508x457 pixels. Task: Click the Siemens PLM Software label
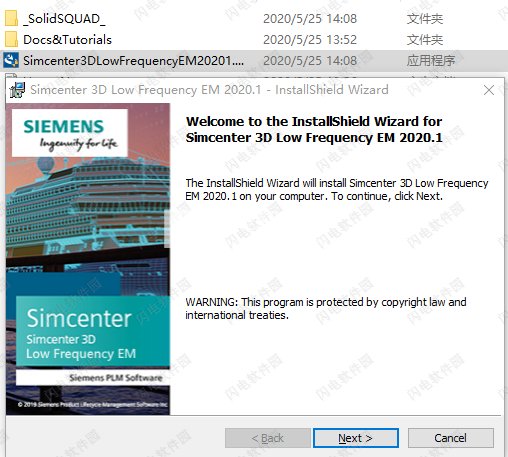pyautogui.click(x=116, y=378)
